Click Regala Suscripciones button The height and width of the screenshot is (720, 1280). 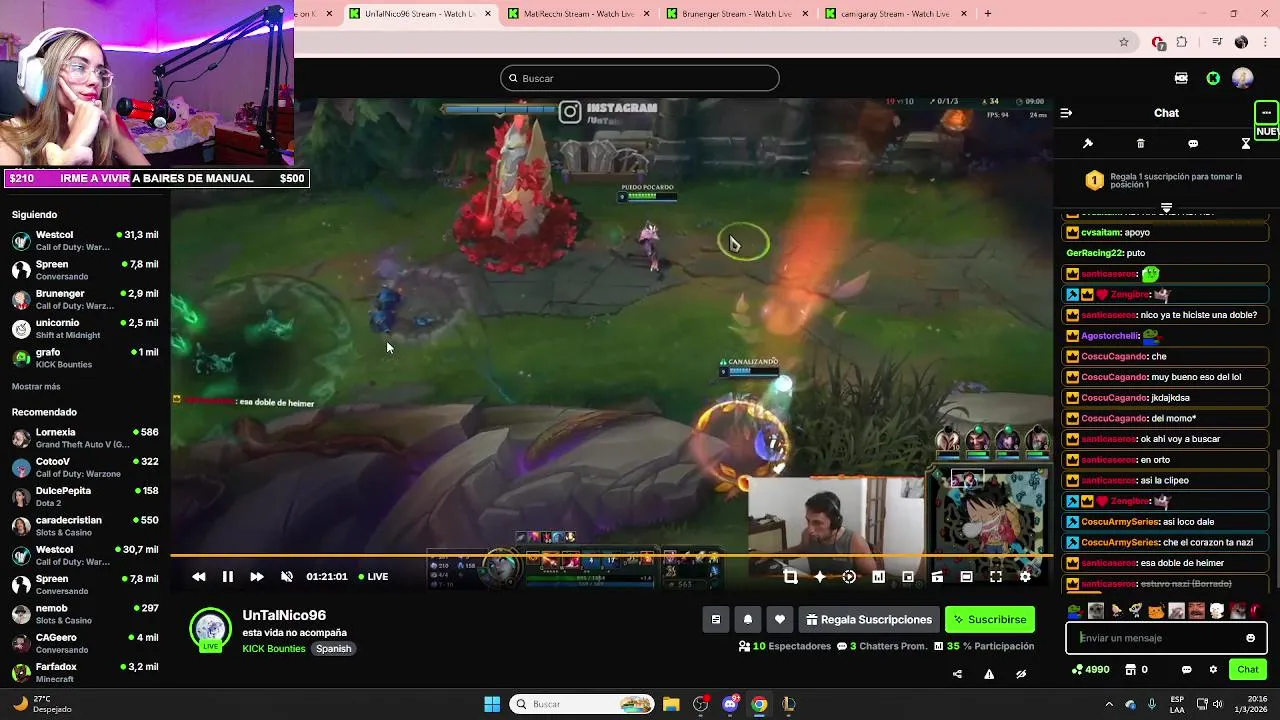[868, 620]
